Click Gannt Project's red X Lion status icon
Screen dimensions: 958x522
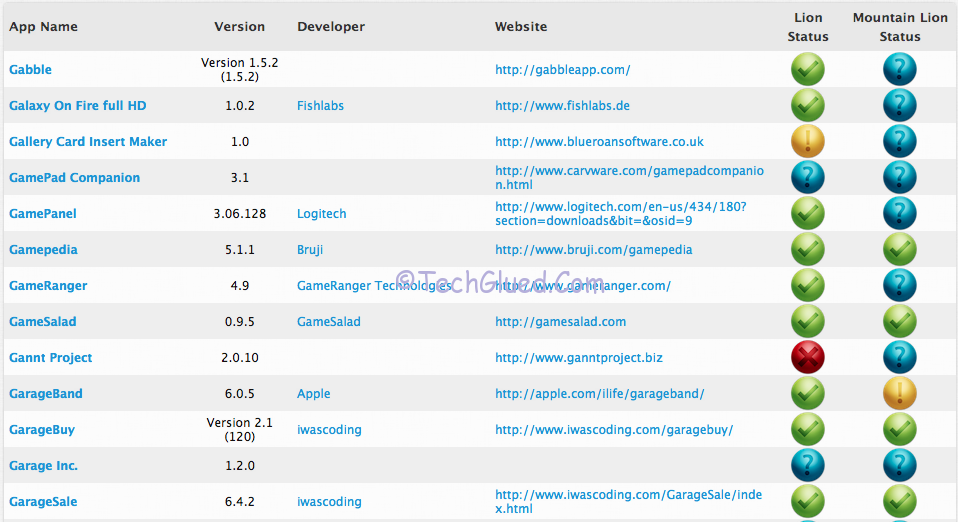tap(808, 358)
